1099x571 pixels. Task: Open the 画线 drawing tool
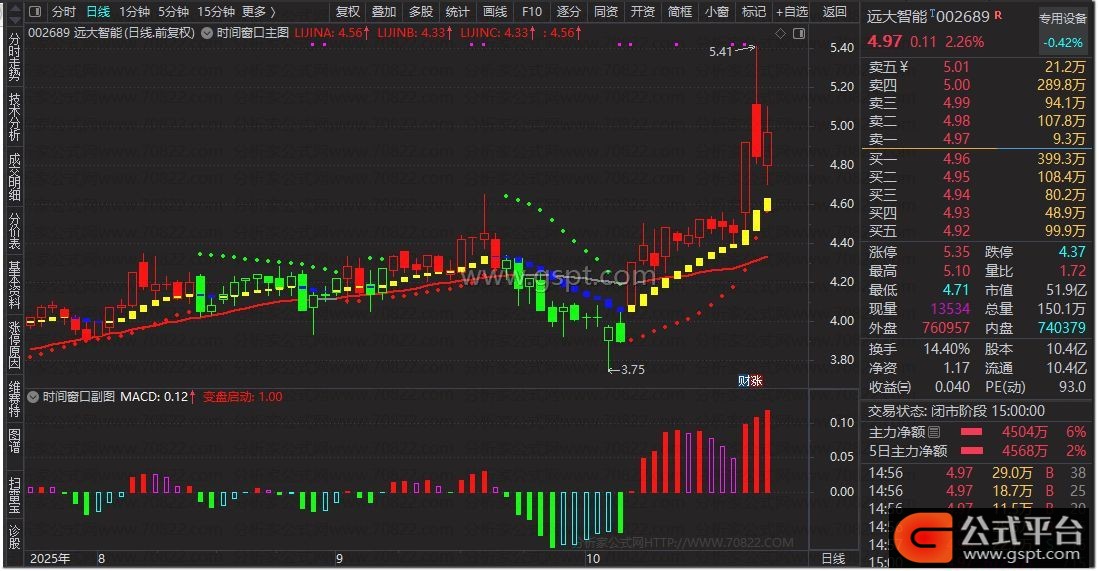click(495, 12)
